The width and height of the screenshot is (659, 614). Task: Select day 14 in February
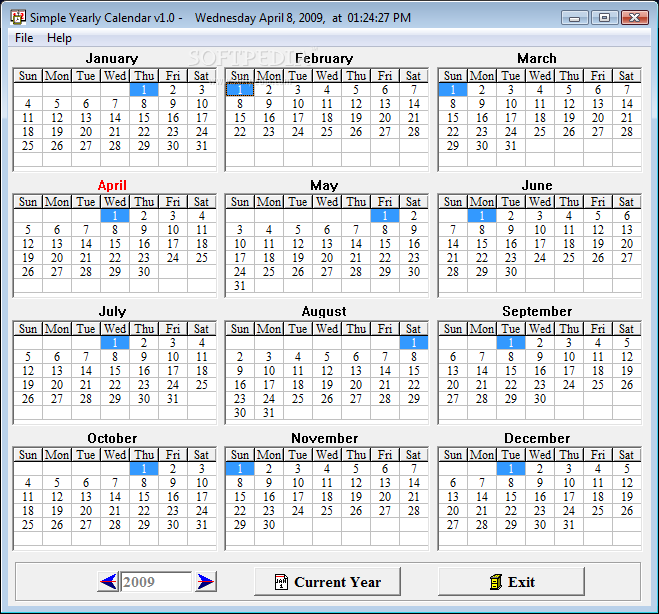click(x=414, y=104)
